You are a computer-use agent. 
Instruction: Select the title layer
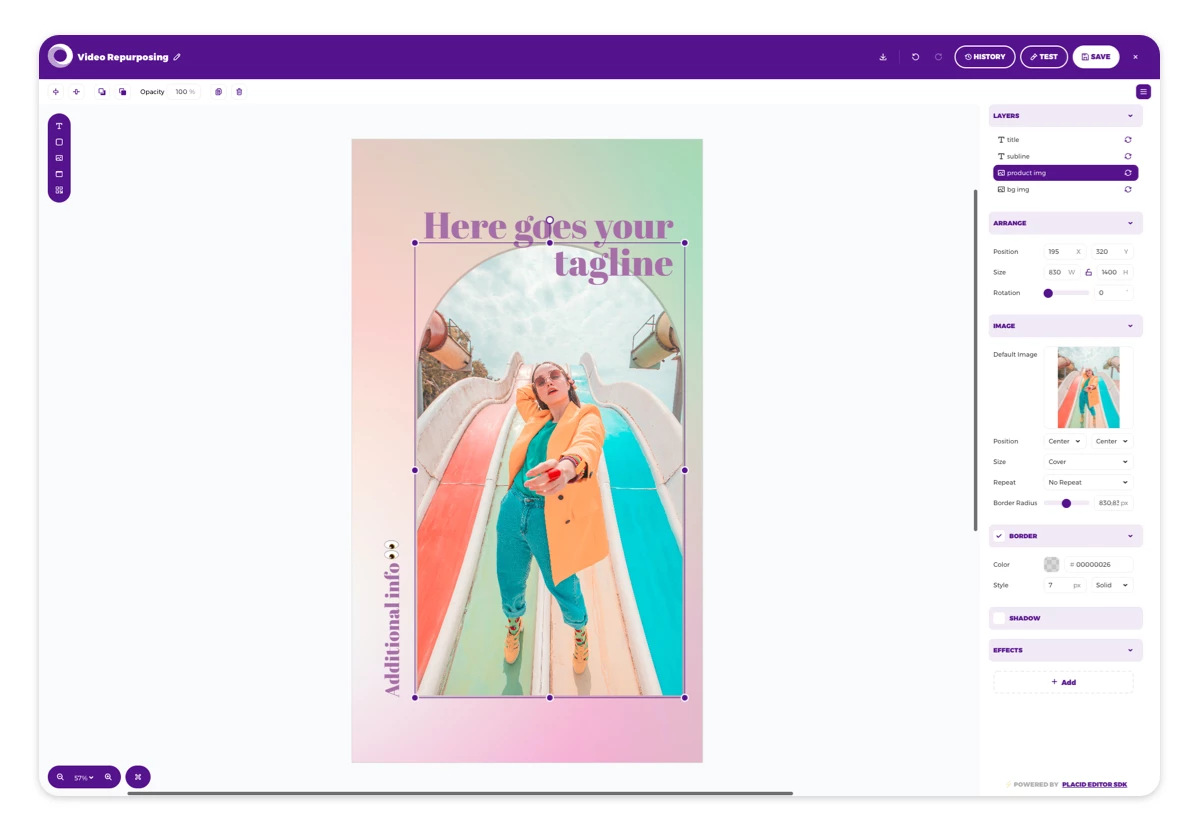pos(1065,140)
